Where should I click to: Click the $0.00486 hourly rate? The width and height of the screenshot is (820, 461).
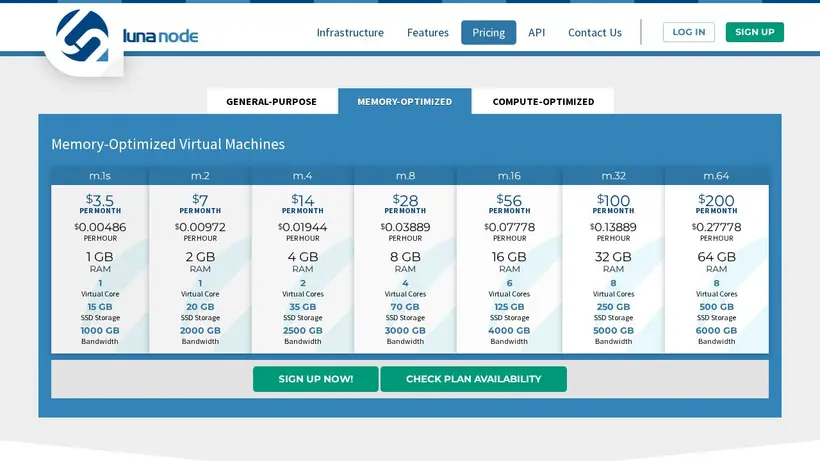(100, 227)
